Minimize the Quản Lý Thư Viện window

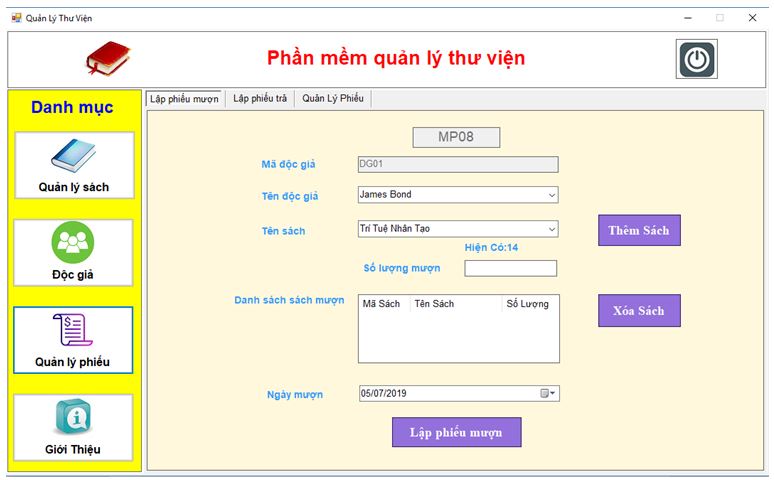click(688, 18)
